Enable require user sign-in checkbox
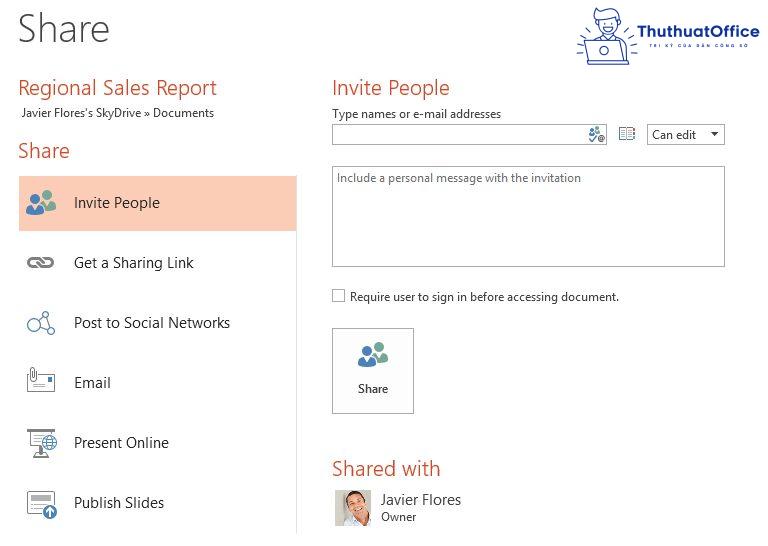 click(x=339, y=296)
